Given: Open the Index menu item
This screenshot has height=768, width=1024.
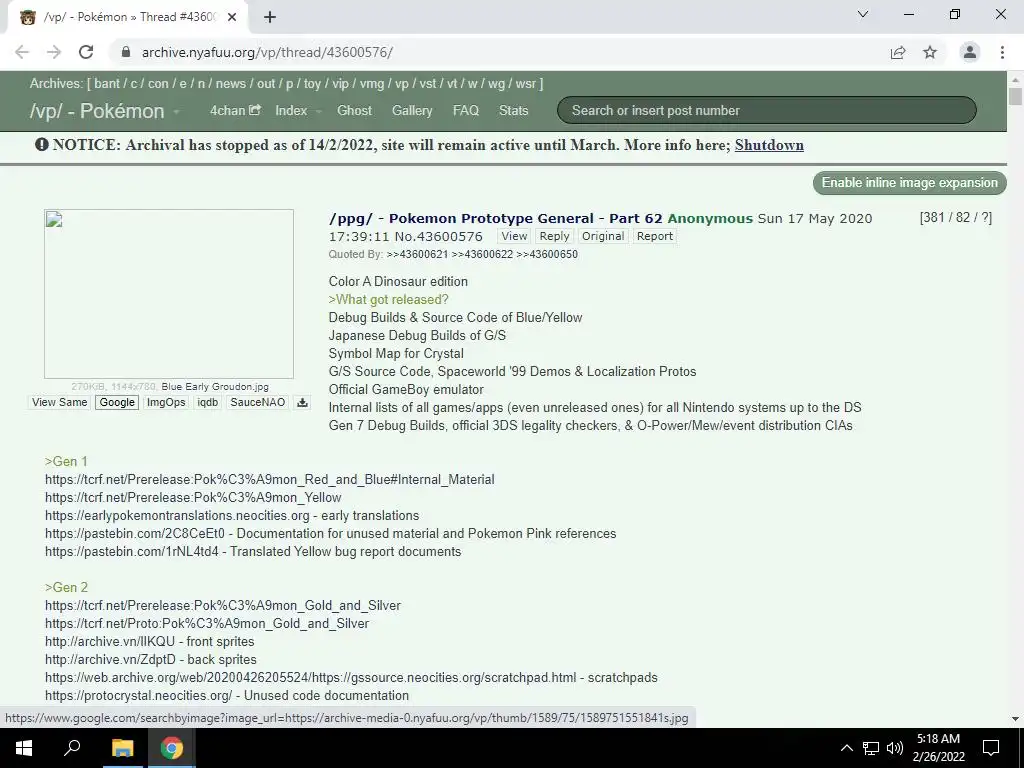Looking at the screenshot, I should pos(291,110).
